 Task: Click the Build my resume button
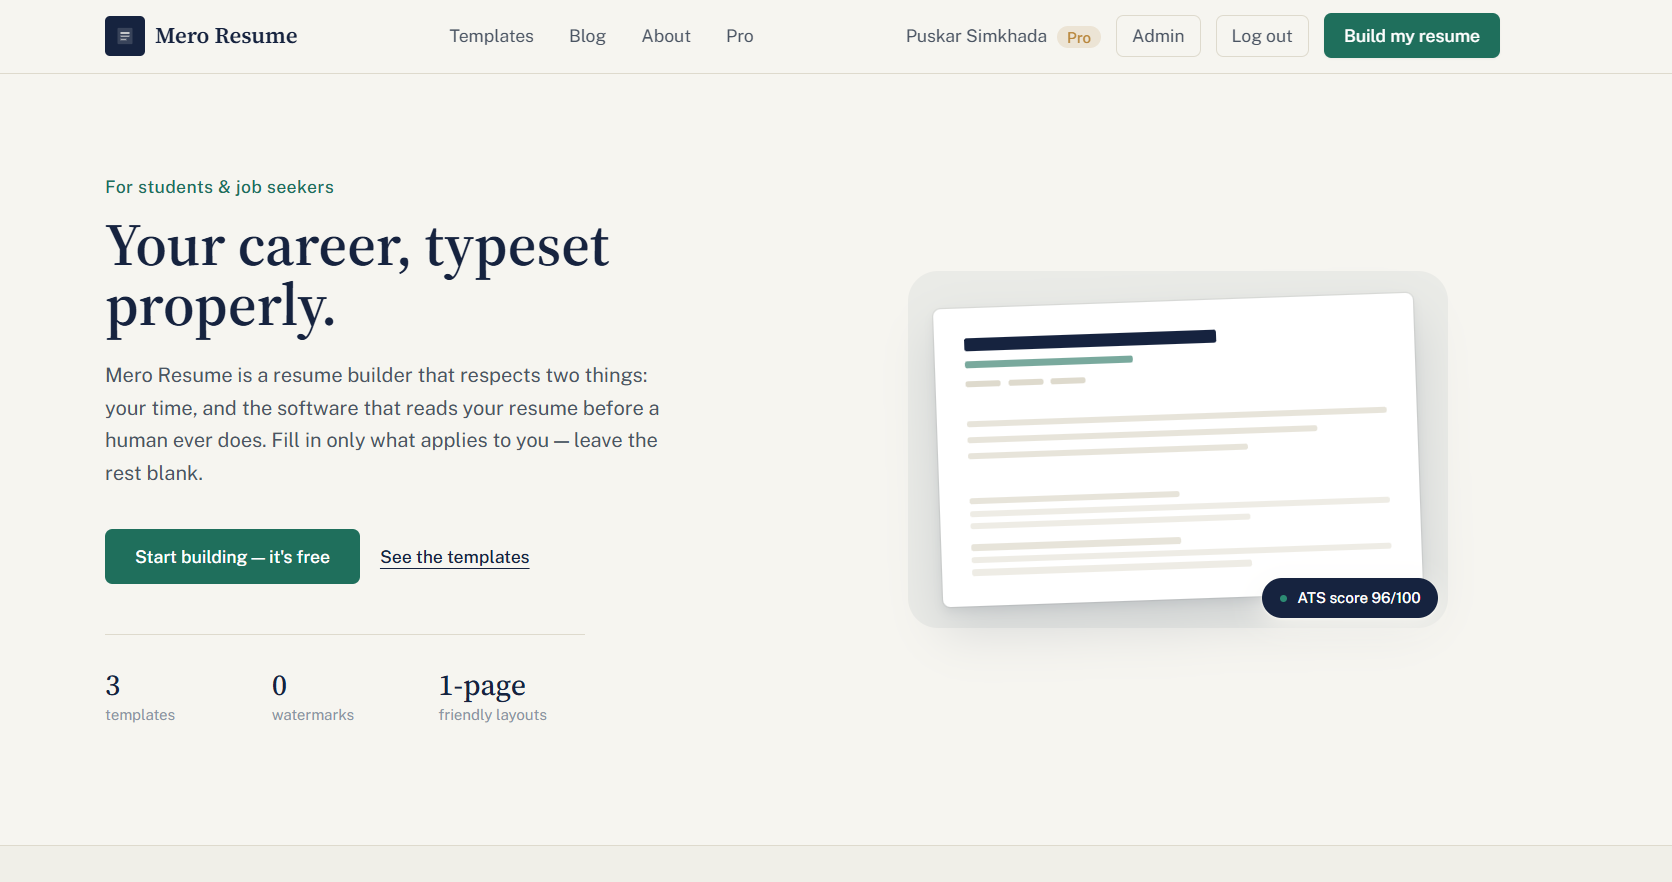[1412, 36]
